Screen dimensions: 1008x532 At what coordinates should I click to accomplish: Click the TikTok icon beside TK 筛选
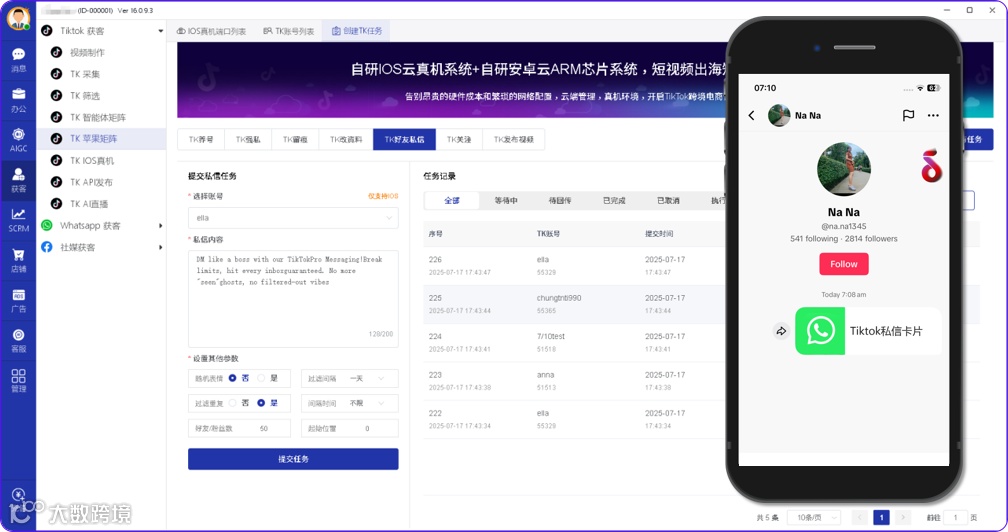click(x=57, y=96)
